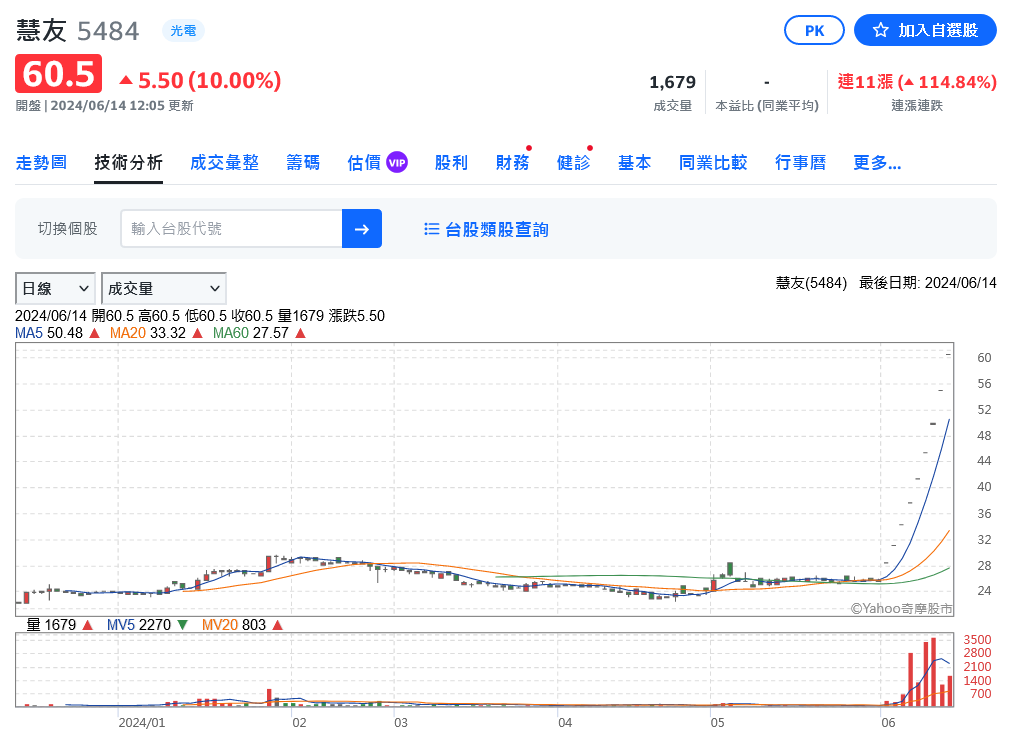Open the 成交彙整 tab
The image size is (1014, 734).
click(224, 162)
